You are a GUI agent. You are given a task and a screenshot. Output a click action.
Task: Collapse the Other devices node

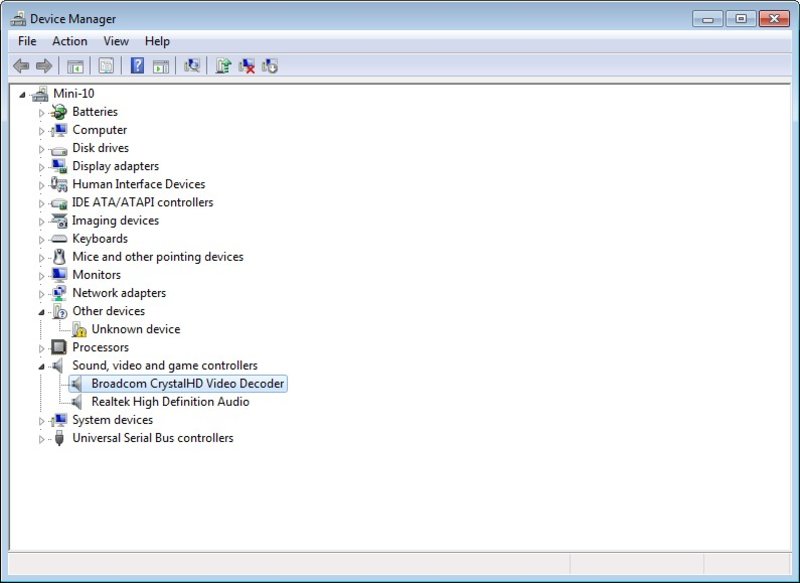tap(41, 312)
